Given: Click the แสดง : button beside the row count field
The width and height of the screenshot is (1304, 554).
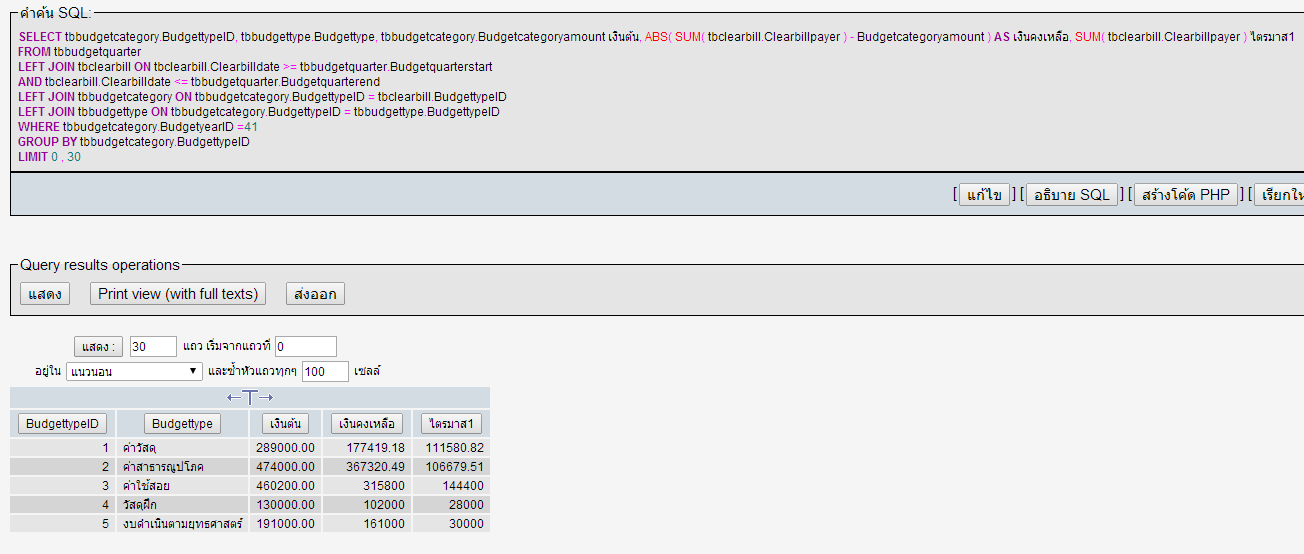Looking at the screenshot, I should pyautogui.click(x=98, y=347).
